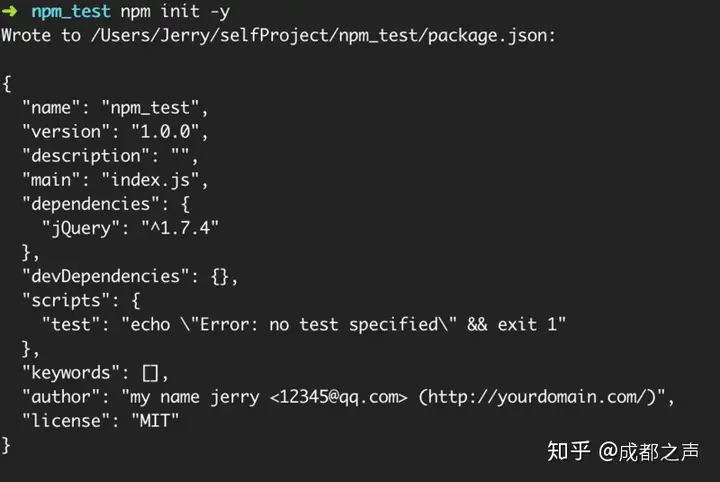720x482 pixels.
Task: Click the npm_test directory name in prompt
Action: click(71, 11)
